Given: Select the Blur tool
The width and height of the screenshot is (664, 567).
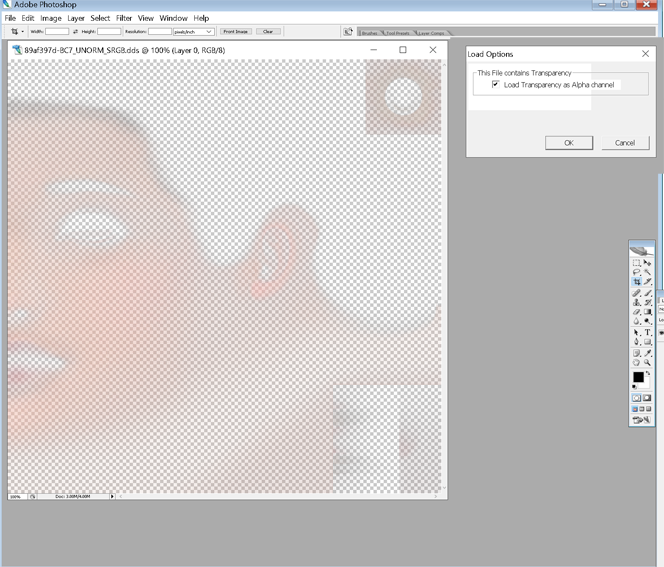Looking at the screenshot, I should point(636,321).
